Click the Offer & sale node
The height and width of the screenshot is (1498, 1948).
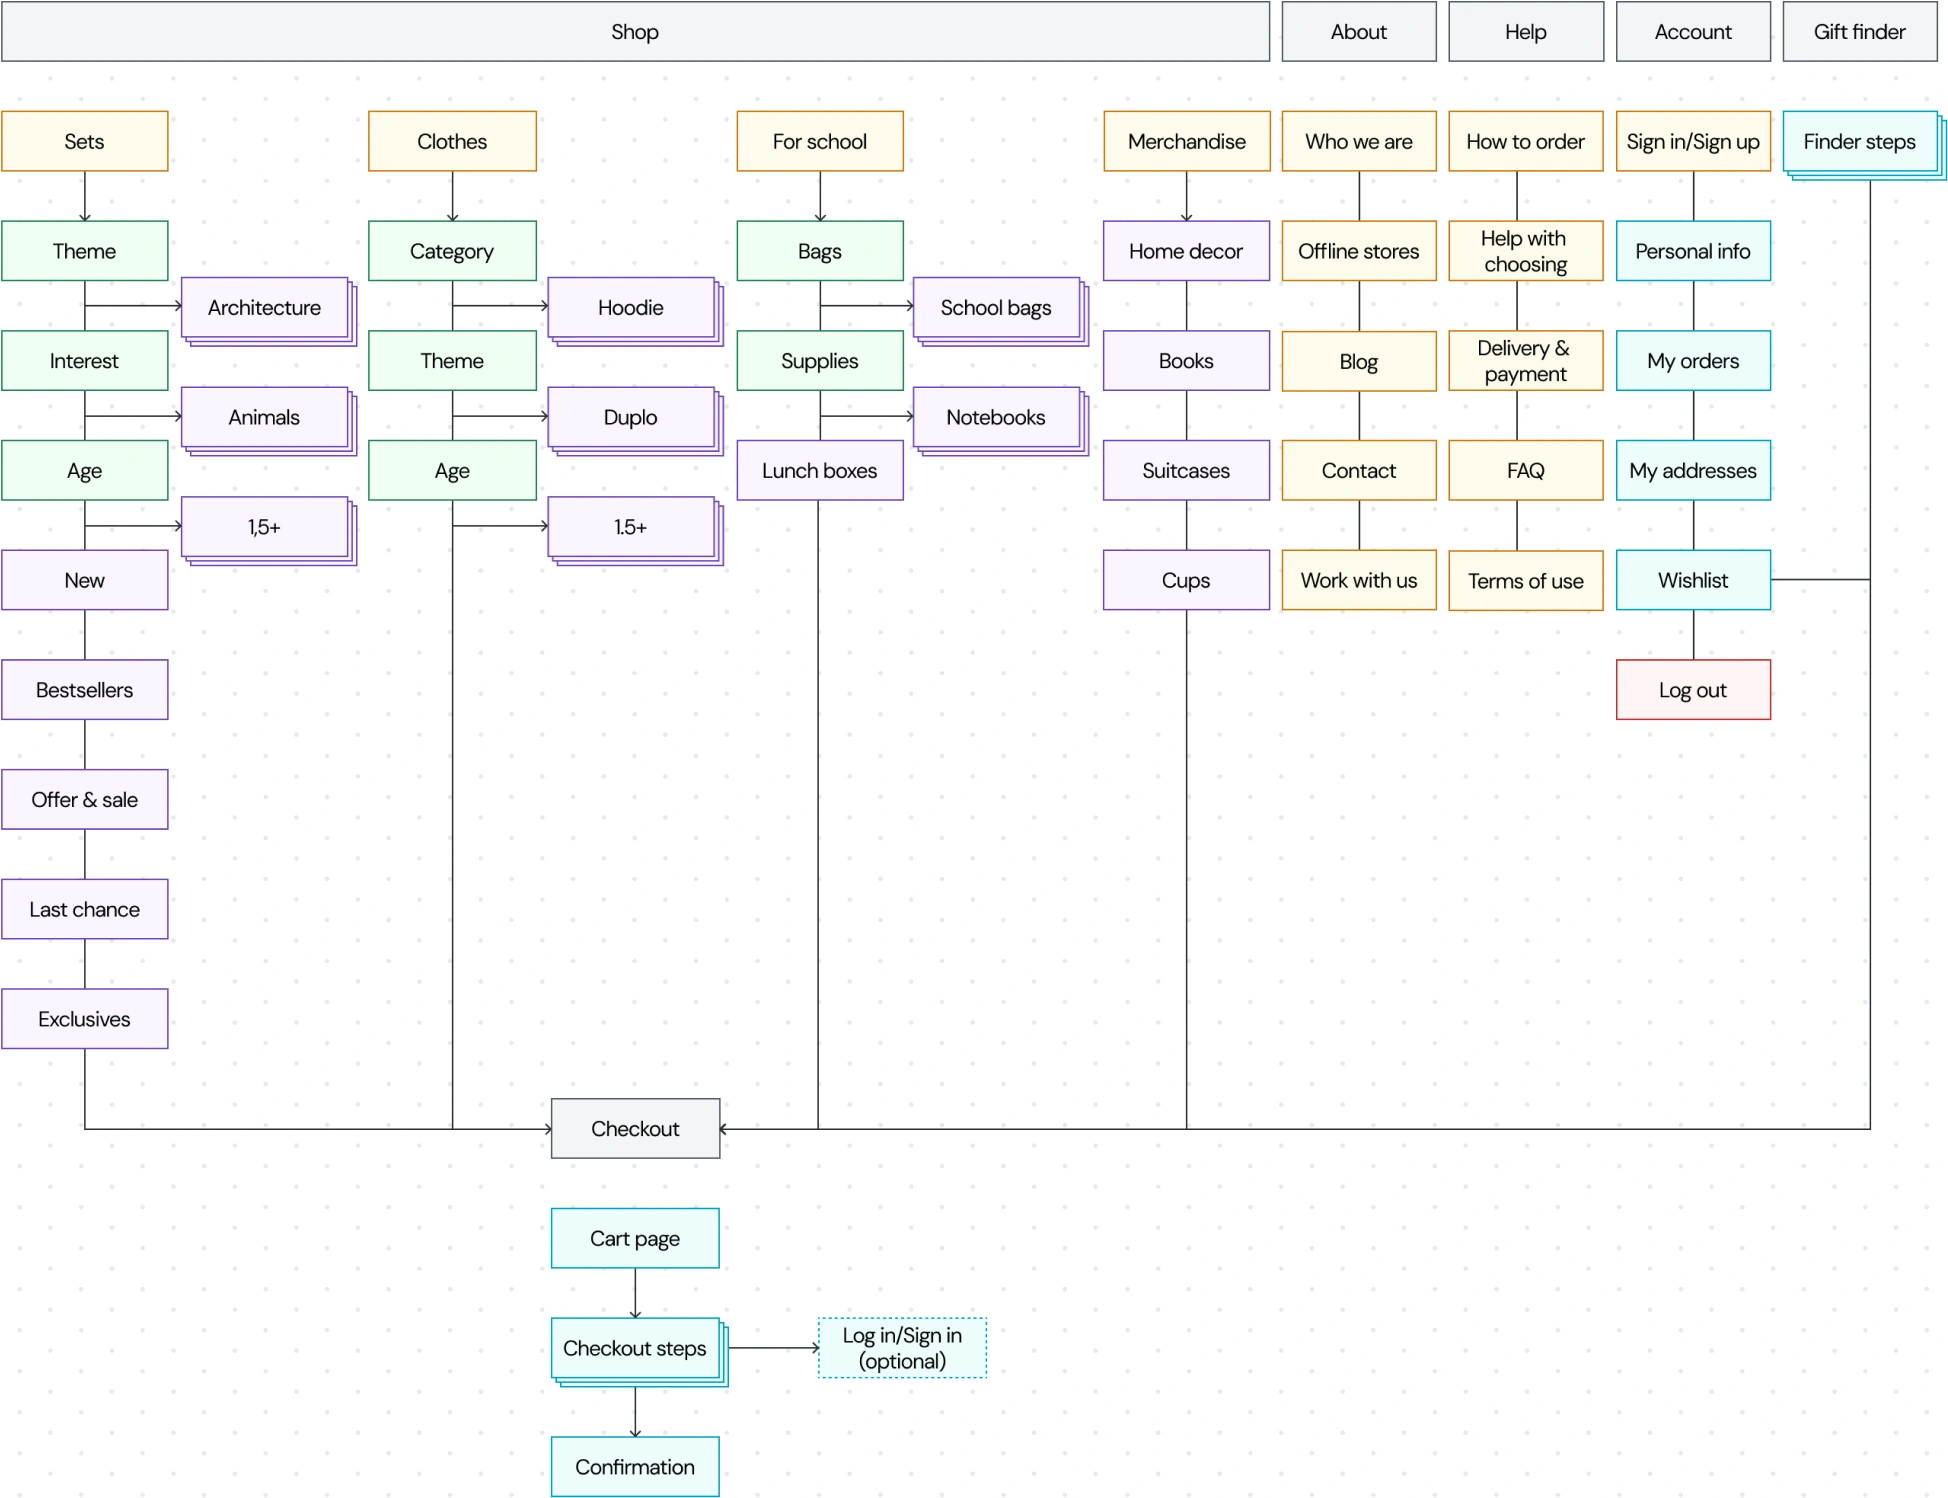(84, 800)
